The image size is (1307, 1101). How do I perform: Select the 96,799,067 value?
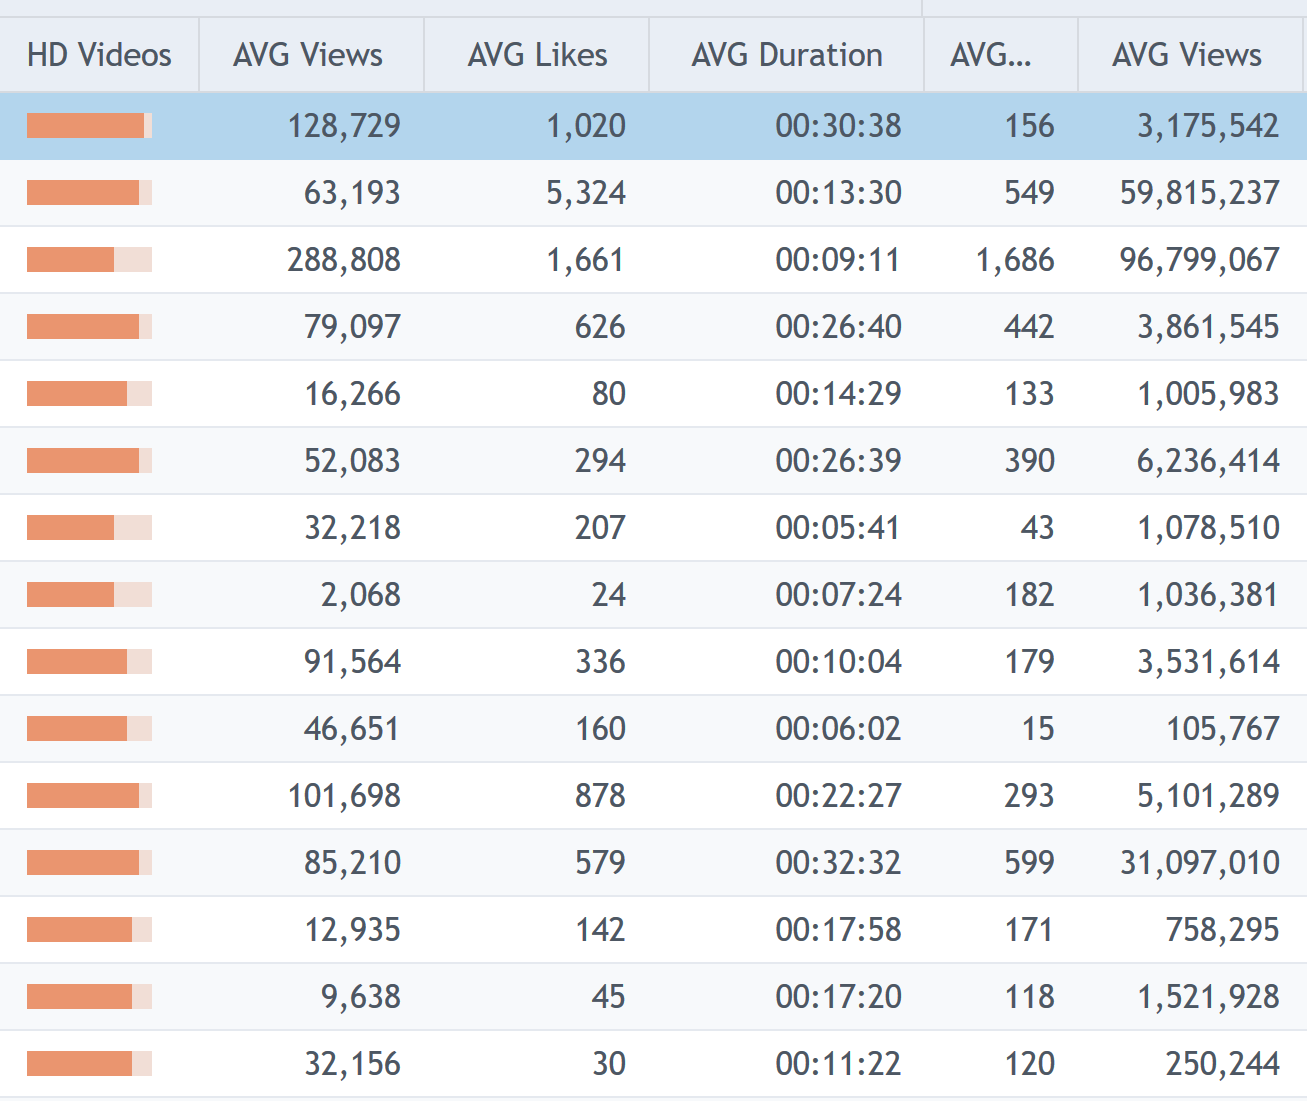click(x=1199, y=260)
